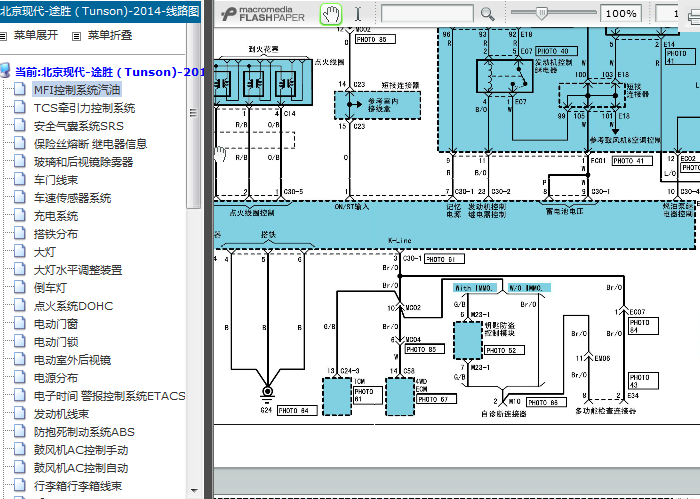Click page icon beside 电源分布
The height and width of the screenshot is (499, 700).
(x=19, y=377)
